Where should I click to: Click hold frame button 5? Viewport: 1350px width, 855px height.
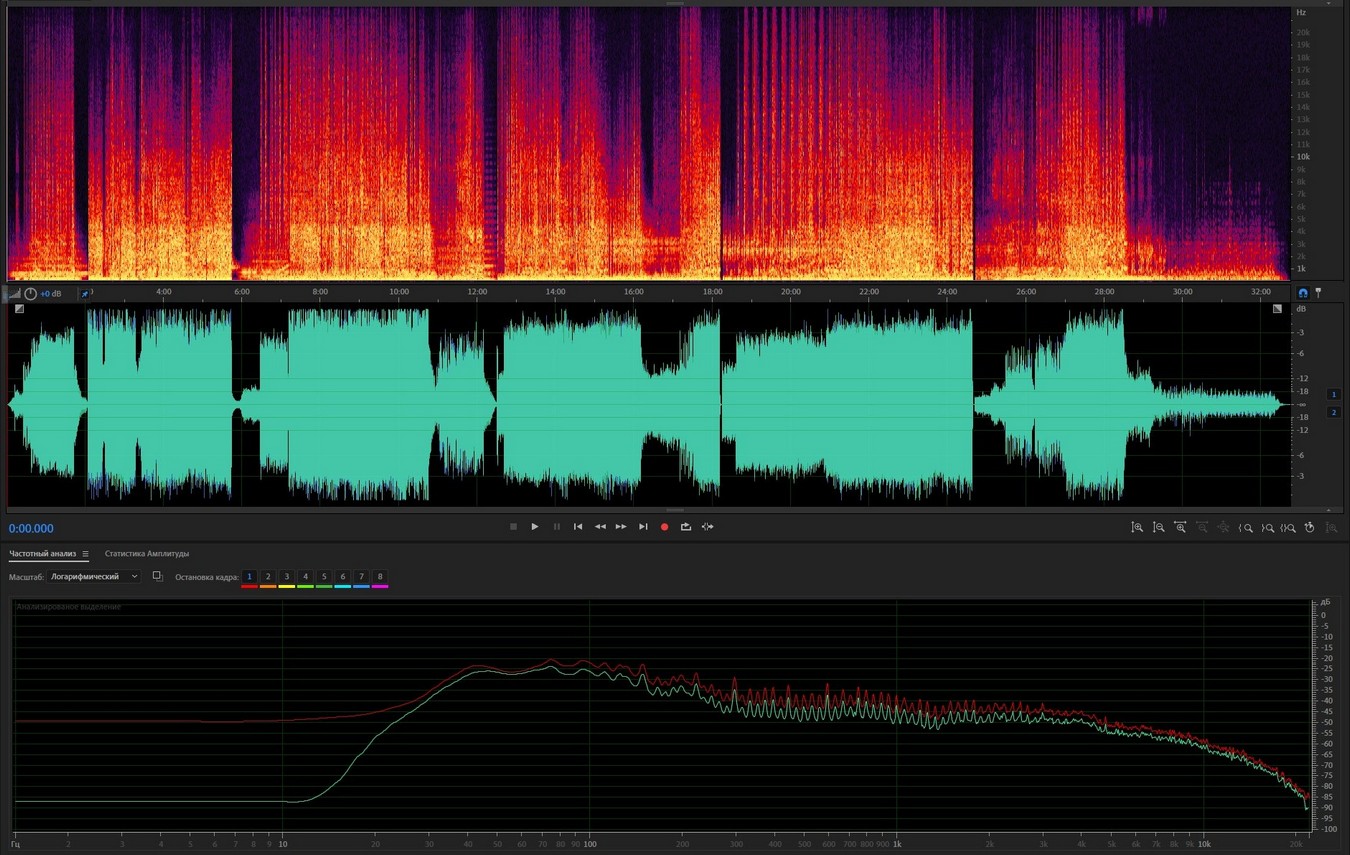coord(324,577)
